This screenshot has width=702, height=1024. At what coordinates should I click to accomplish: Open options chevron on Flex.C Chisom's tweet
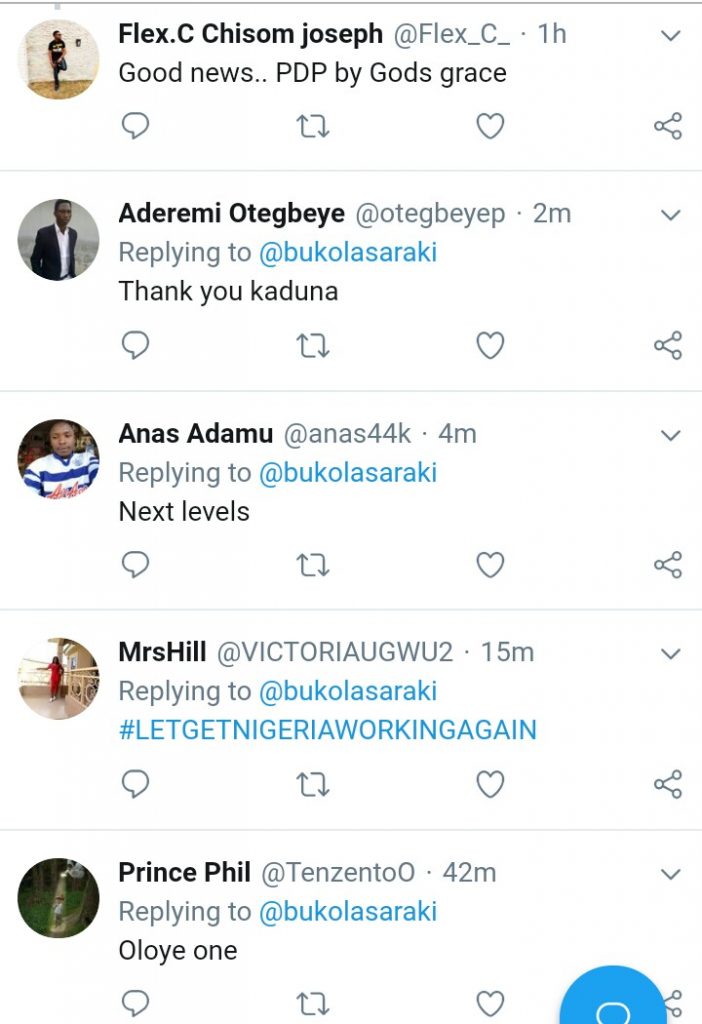(x=671, y=36)
